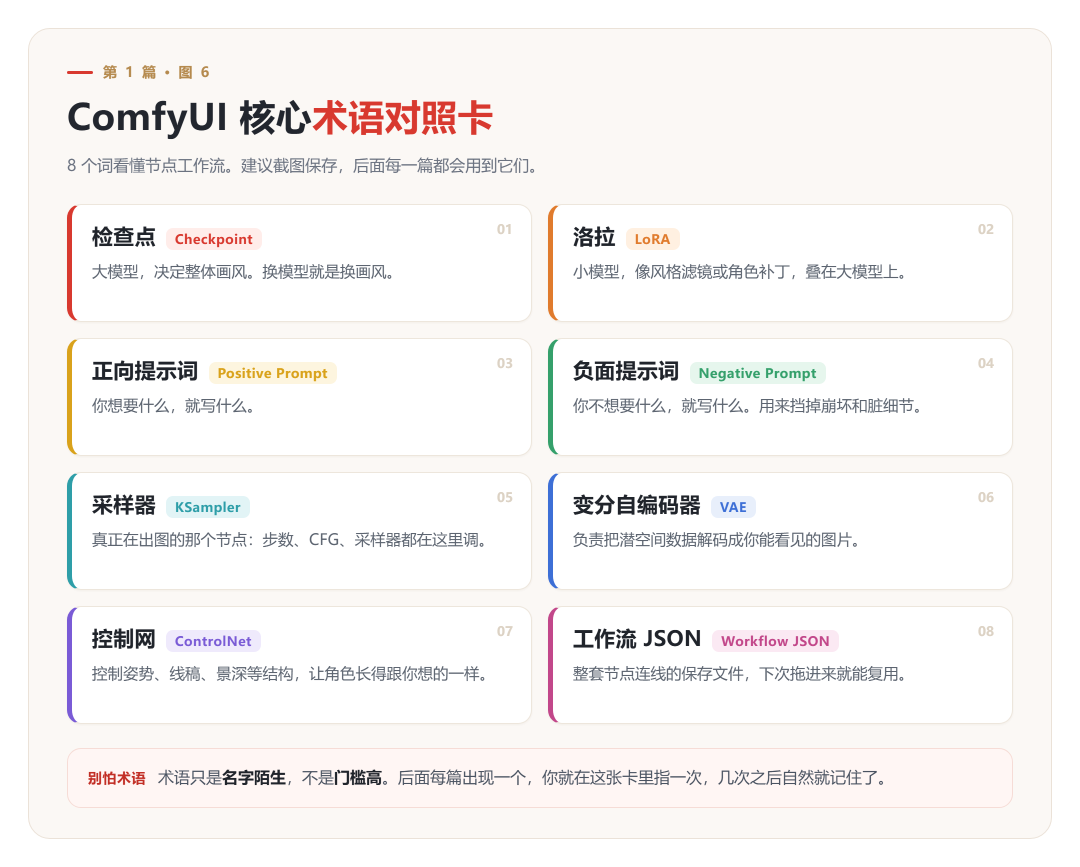This screenshot has height=867, width=1080.
Task: Click the description beginning '真正在出图的那个节点'
Action: pyautogui.click(x=289, y=540)
